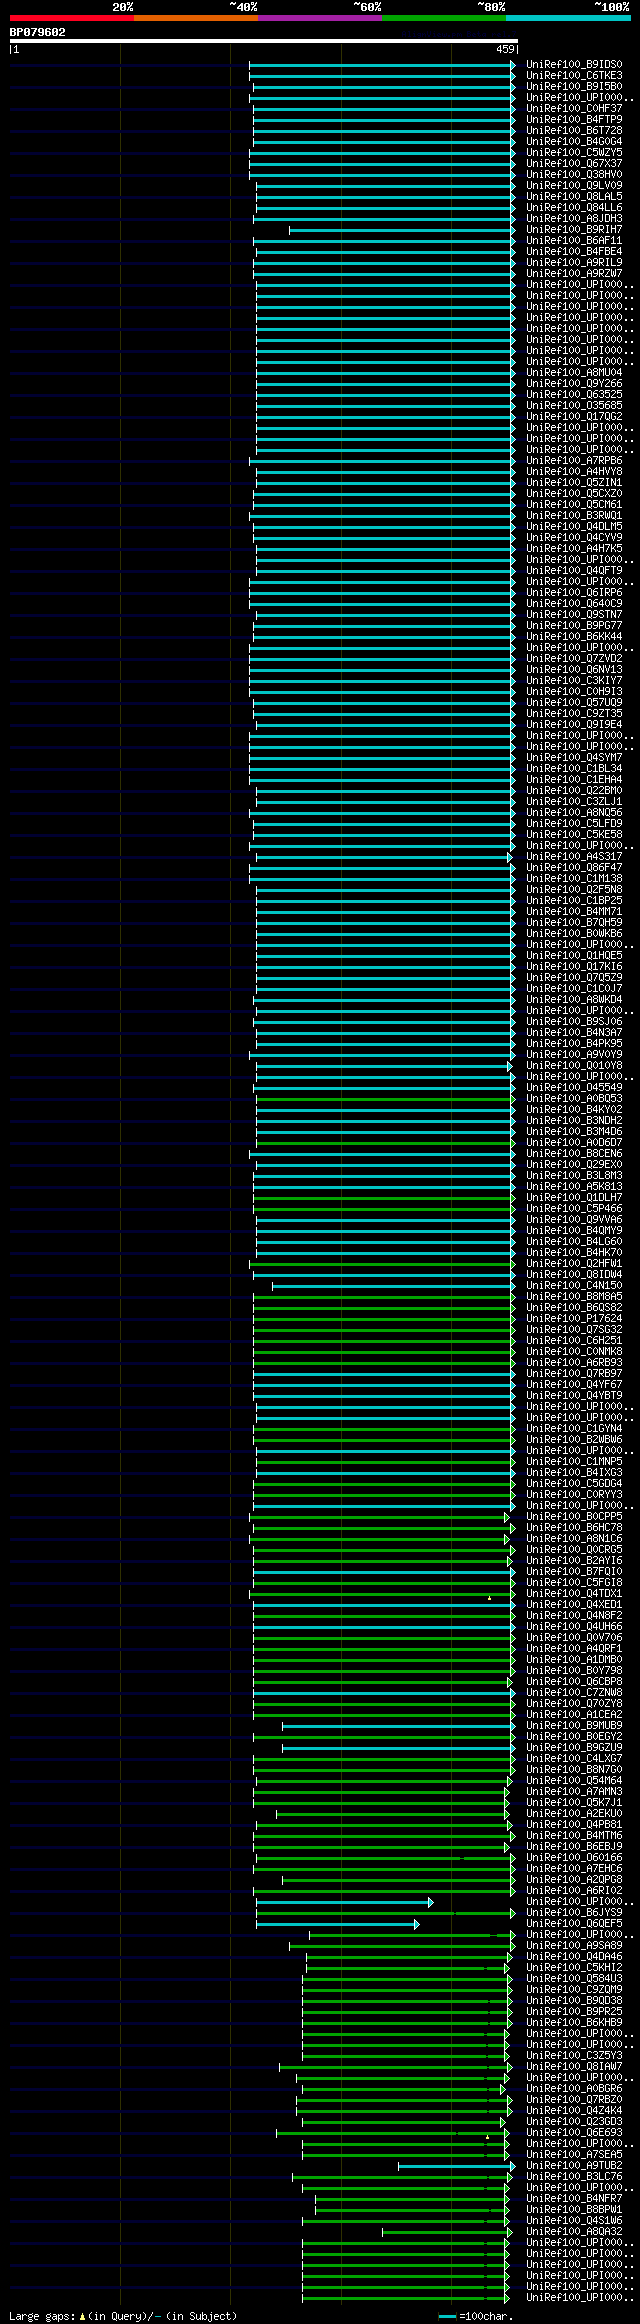Image resolution: width=640 pixels, height=2324 pixels.
Task: Open hit UniRef100_C0HF37
Action: click(574, 109)
